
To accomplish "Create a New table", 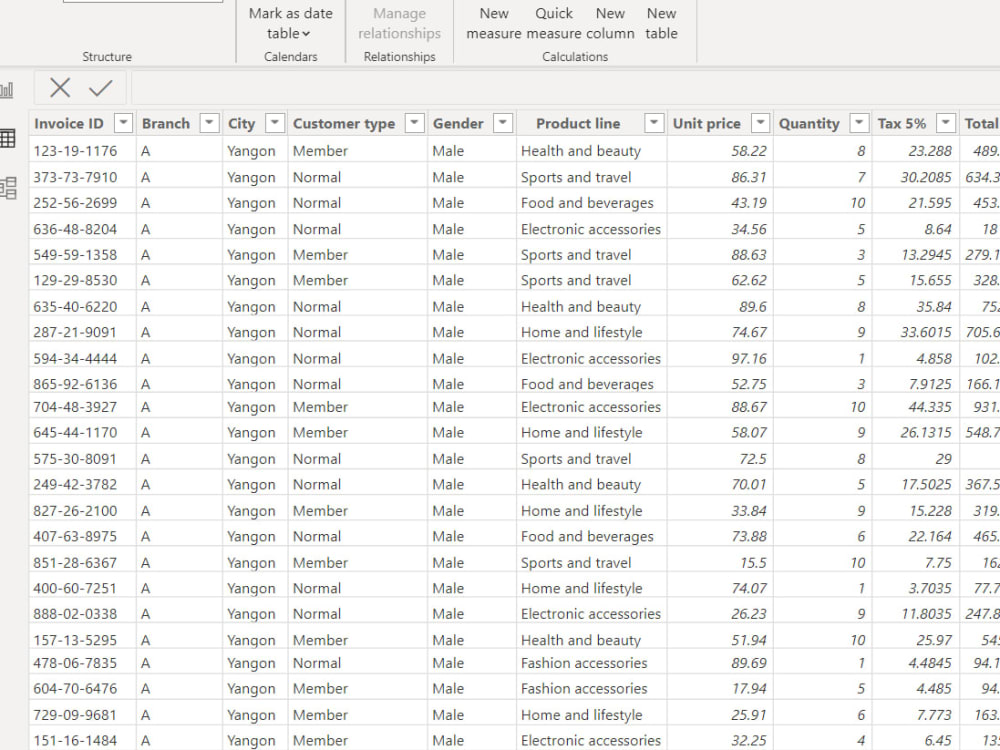I will point(661,22).
